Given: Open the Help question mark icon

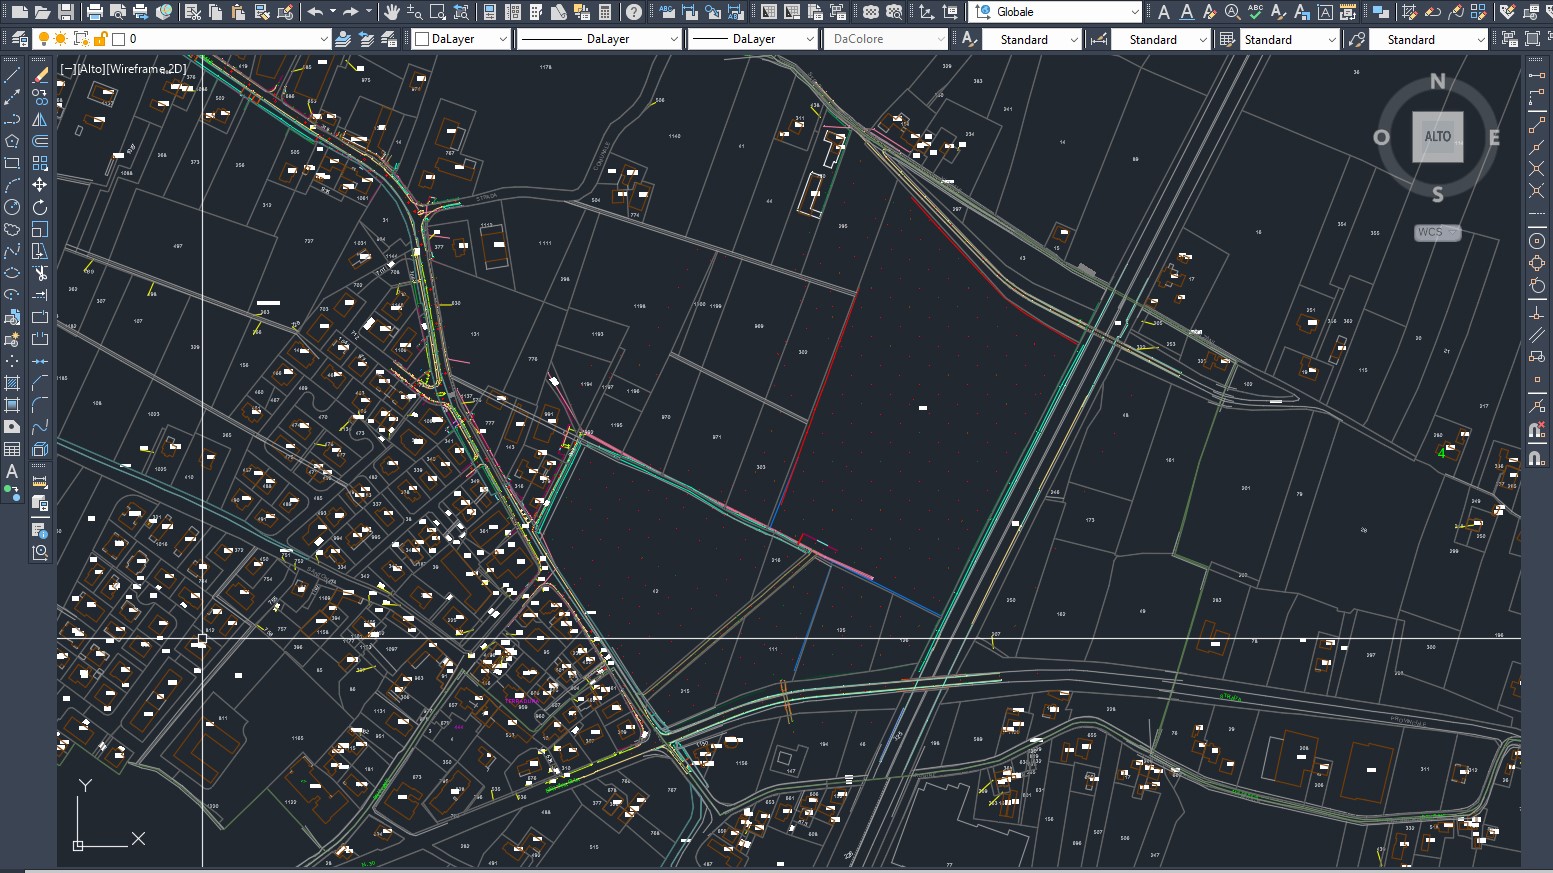Looking at the screenshot, I should point(634,12).
